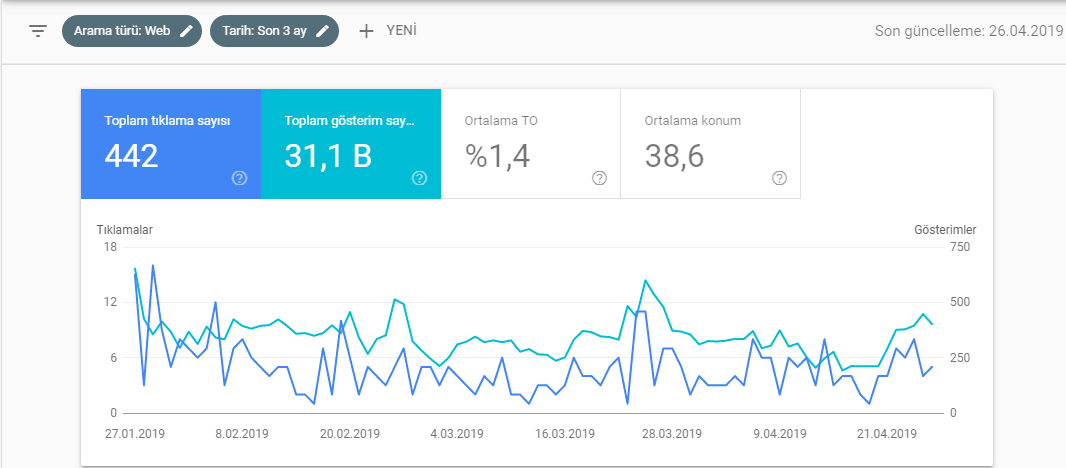
Task: Open the Tarih: Son 3 ay filter chip
Action: click(x=274, y=31)
